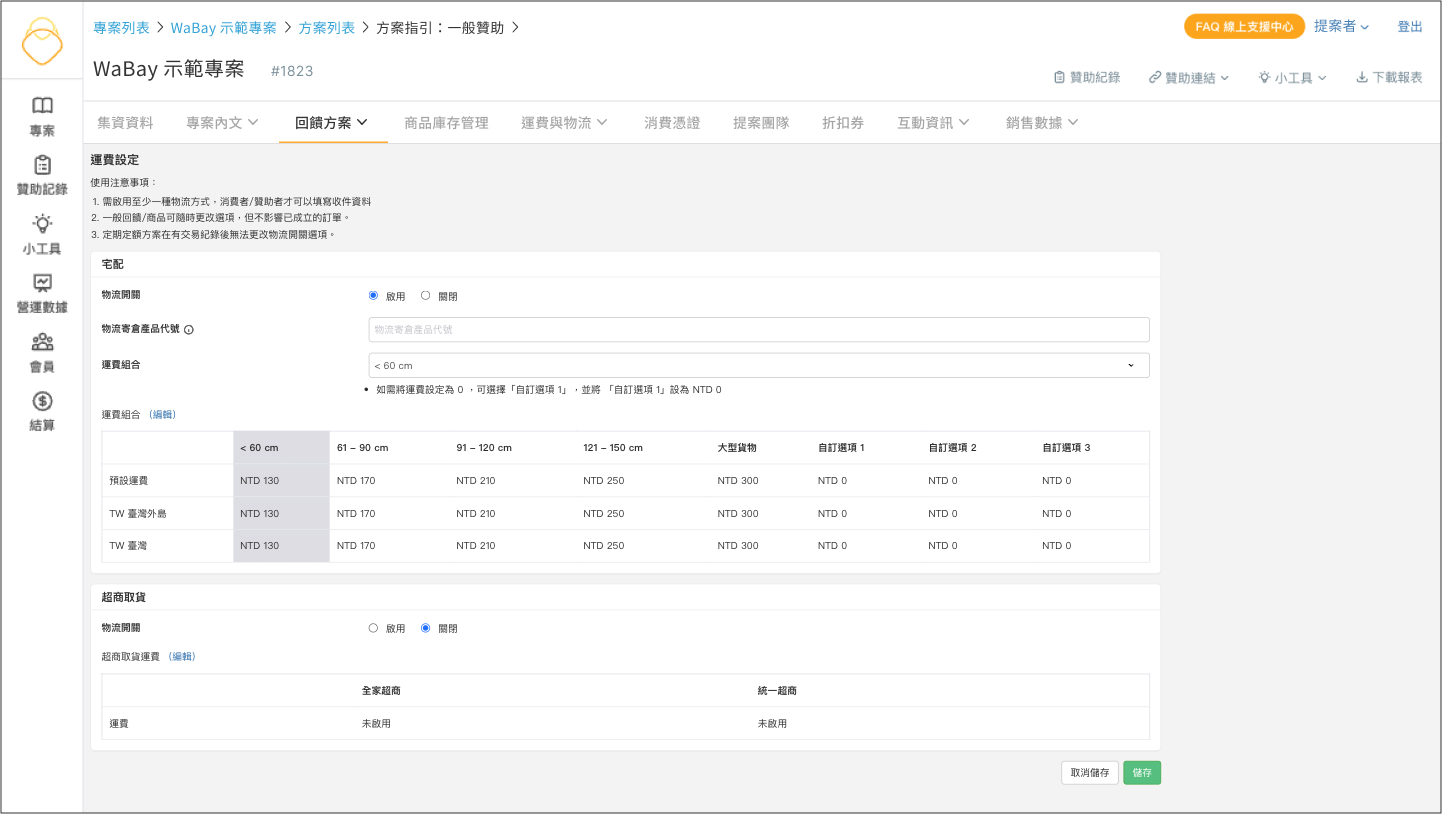Click the 自訂選項 3 column header
The image size is (1442, 814).
pyautogui.click(x=1066, y=448)
